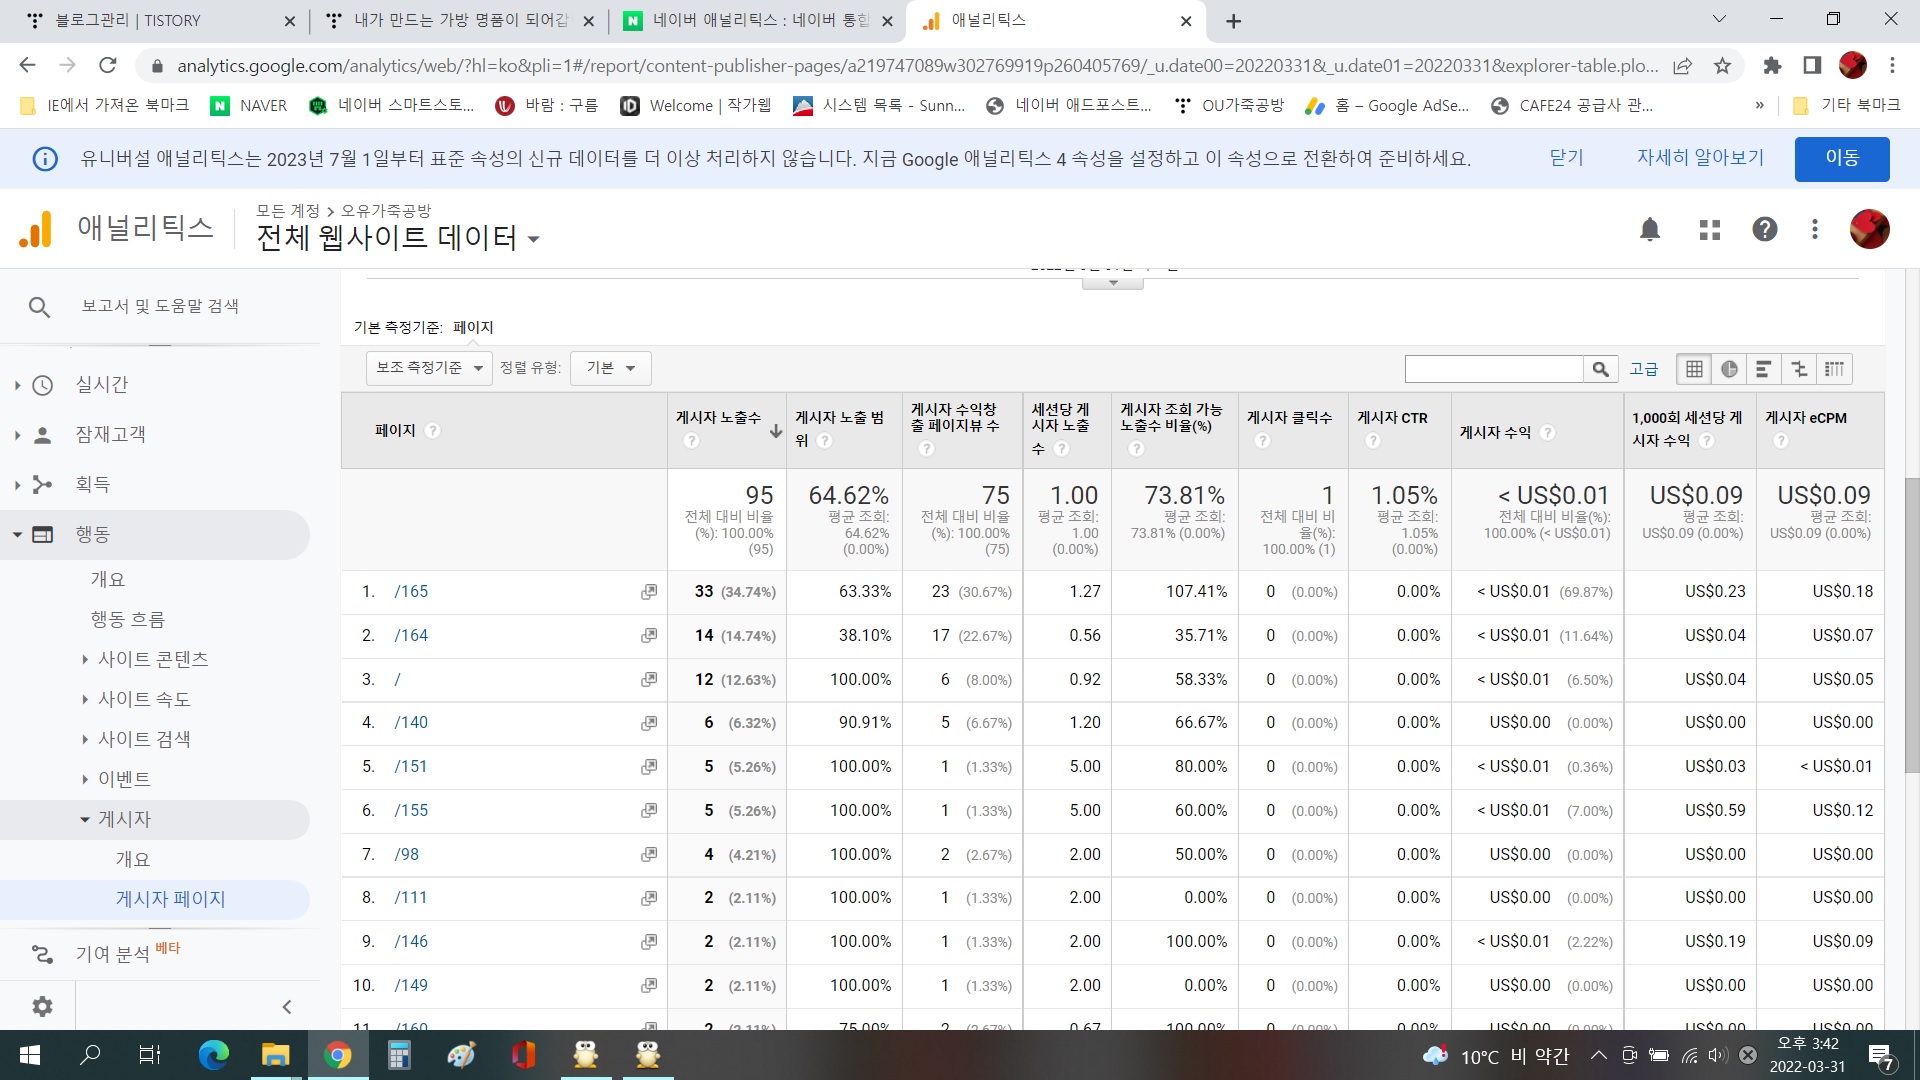Open the 기타 북마크 folder
This screenshot has height=1080, width=1920.
tap(1846, 106)
